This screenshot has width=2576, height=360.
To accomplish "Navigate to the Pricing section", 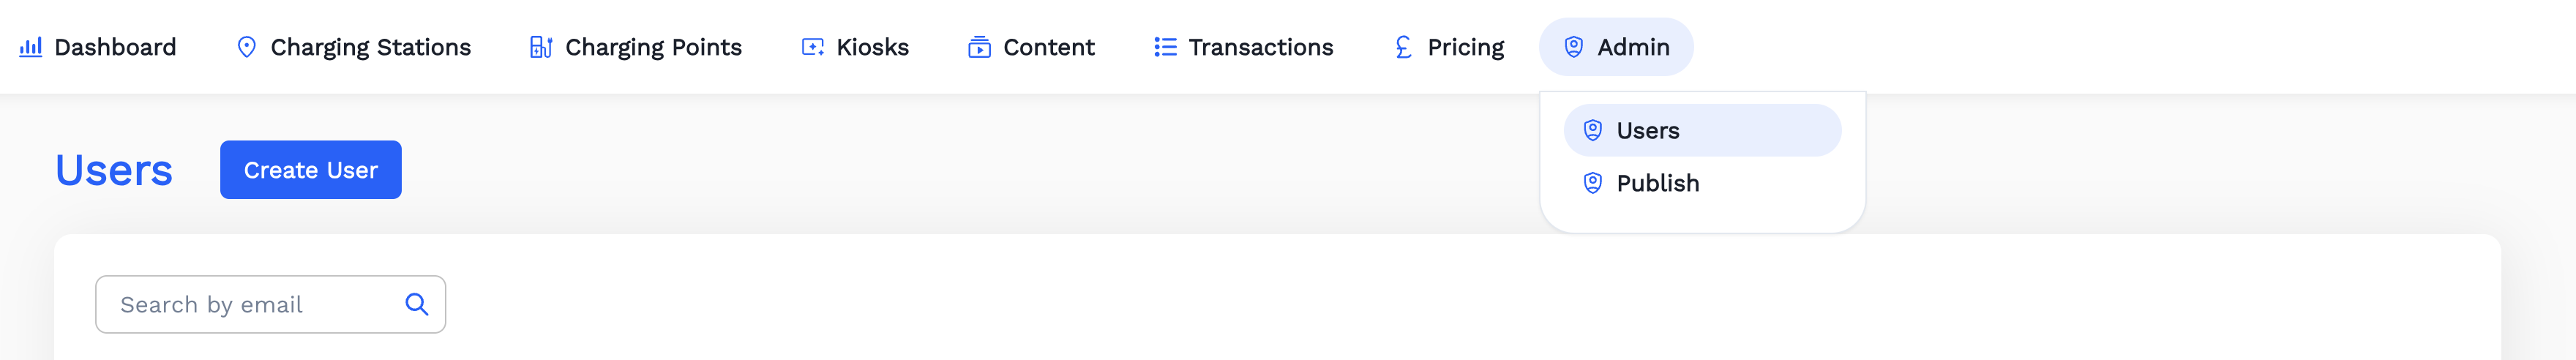I will pos(1465,47).
